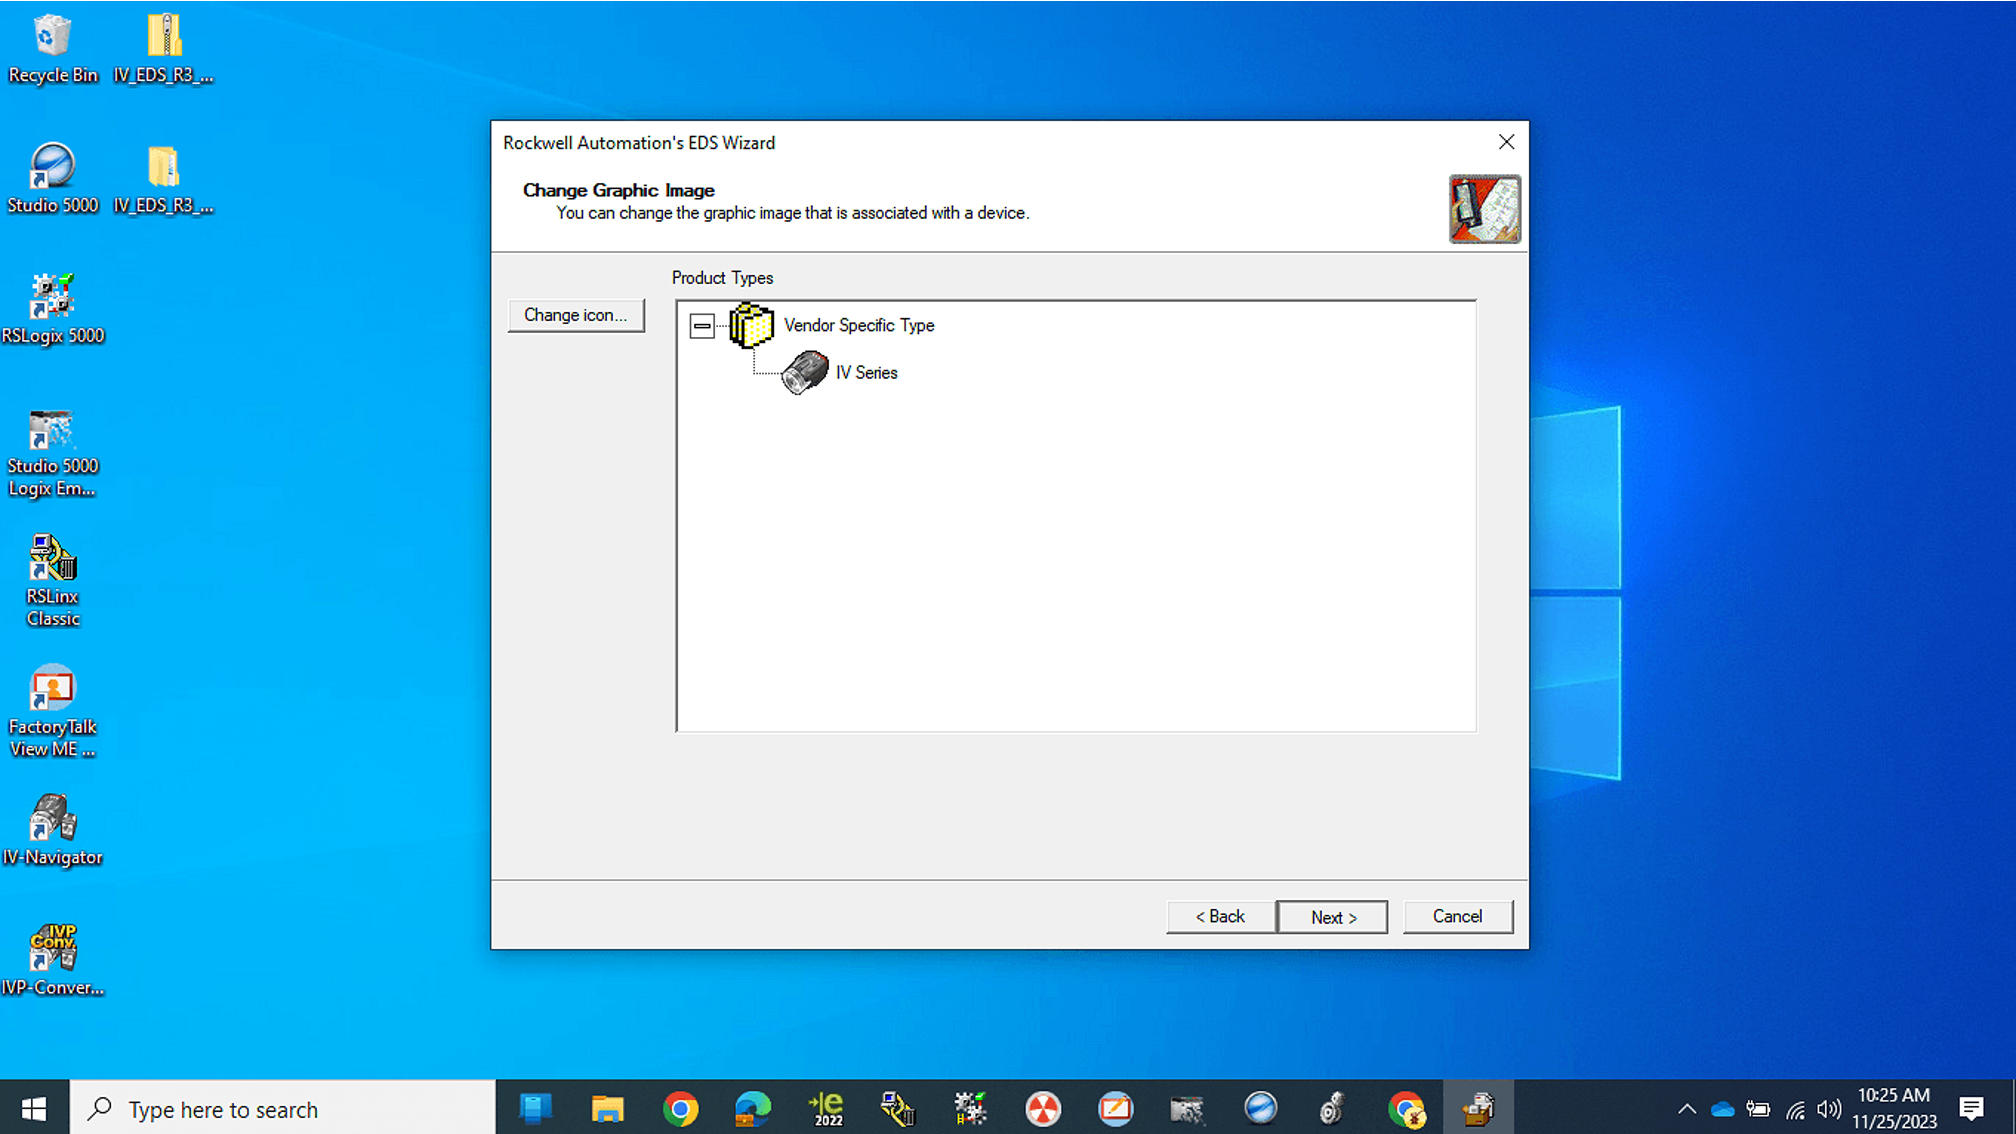The image size is (2016, 1134).
Task: Open RSLinx Classic desktop icon
Action: coord(52,581)
